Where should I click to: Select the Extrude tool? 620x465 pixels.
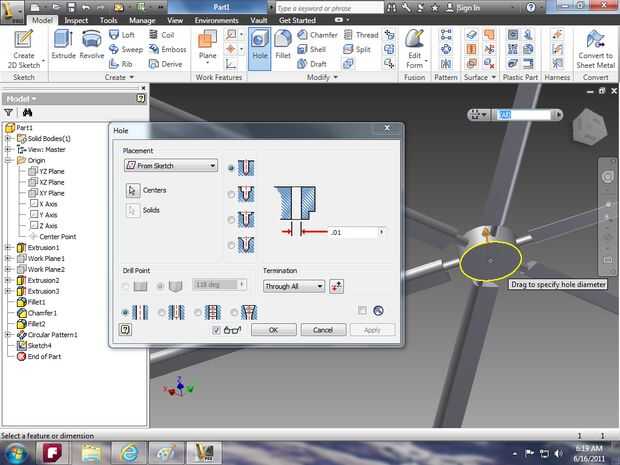tap(63, 44)
